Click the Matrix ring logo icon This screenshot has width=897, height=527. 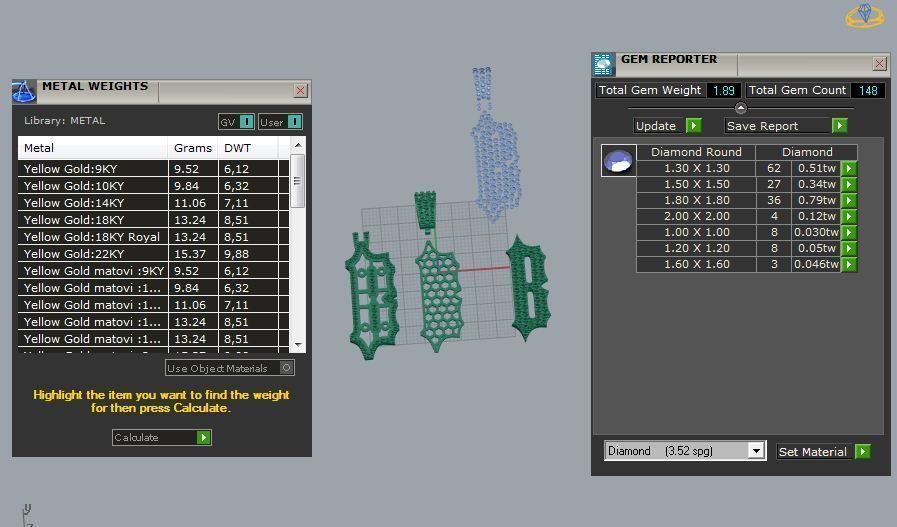point(864,16)
